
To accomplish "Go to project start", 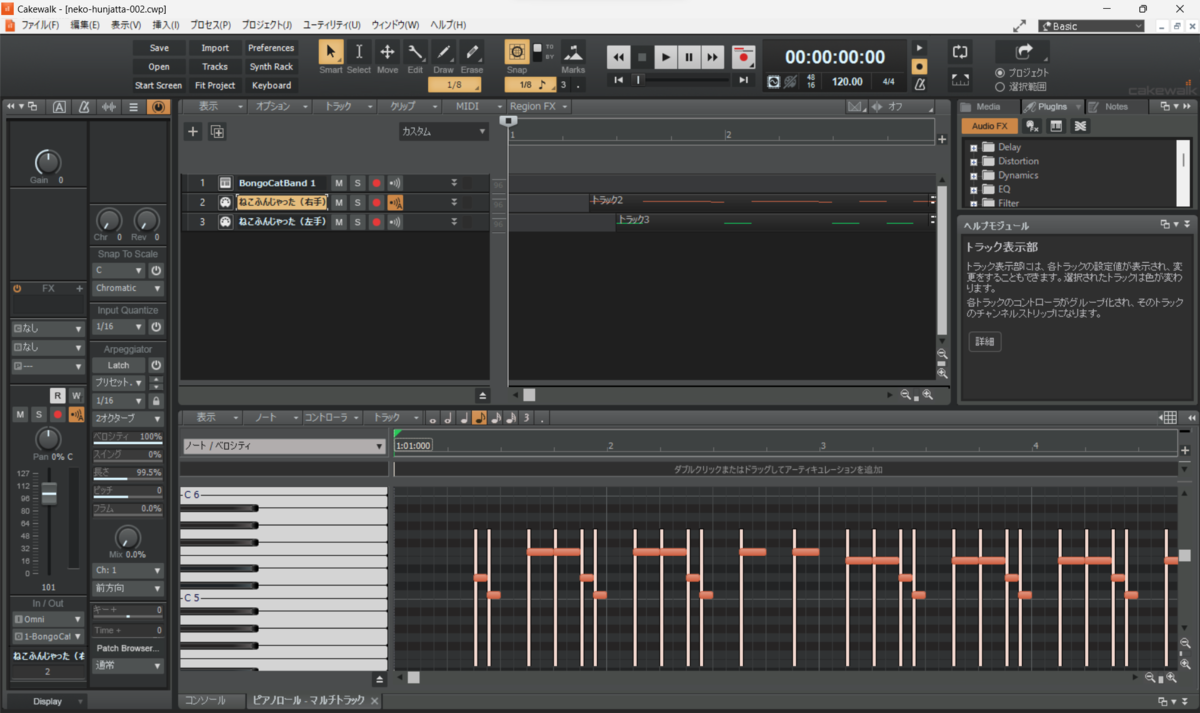I will pos(619,80).
